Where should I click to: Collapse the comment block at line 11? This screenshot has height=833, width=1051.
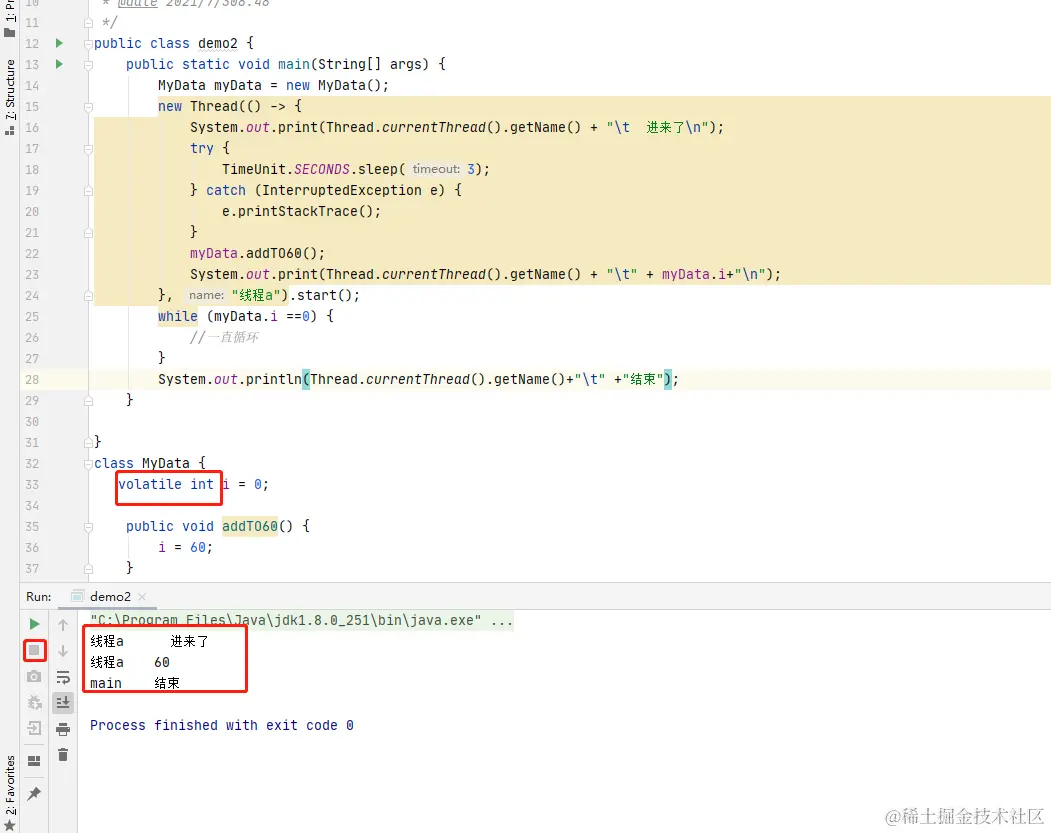88,23
